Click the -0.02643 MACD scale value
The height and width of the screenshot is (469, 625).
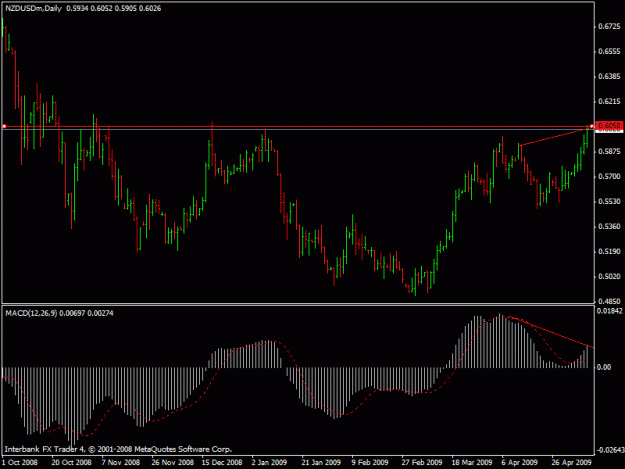pos(610,450)
